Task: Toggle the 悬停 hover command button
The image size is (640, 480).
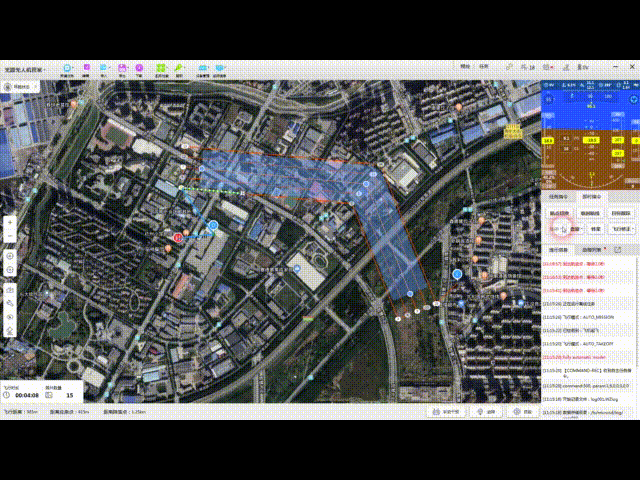Action: [595, 228]
